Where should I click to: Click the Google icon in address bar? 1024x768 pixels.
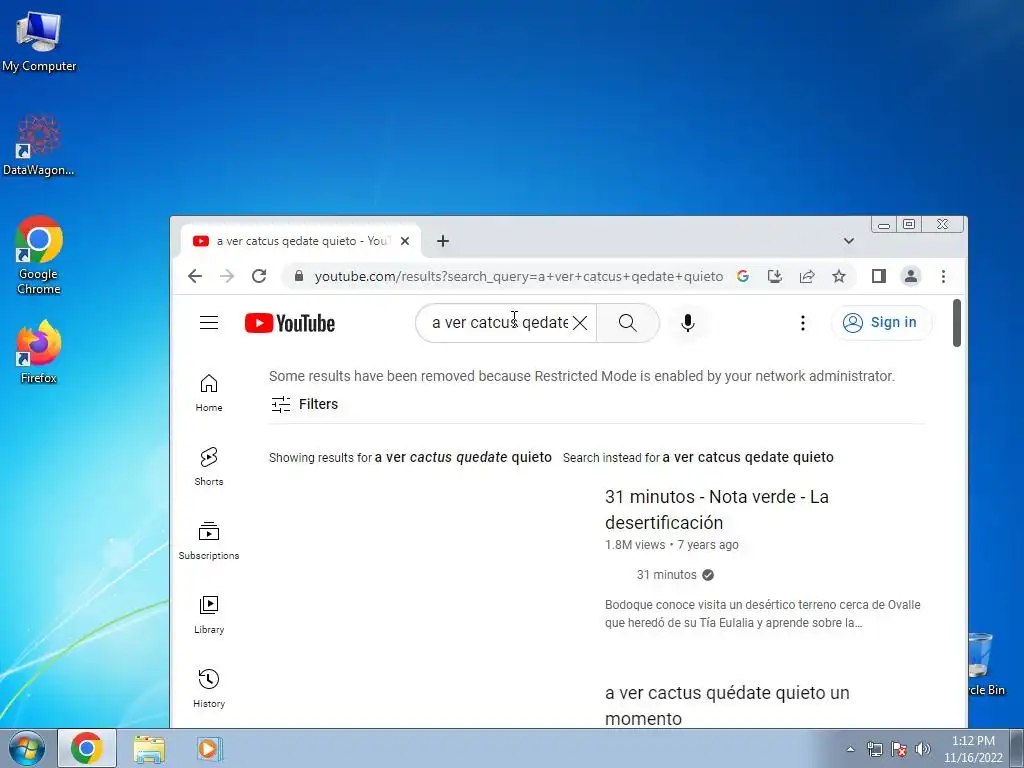click(743, 276)
